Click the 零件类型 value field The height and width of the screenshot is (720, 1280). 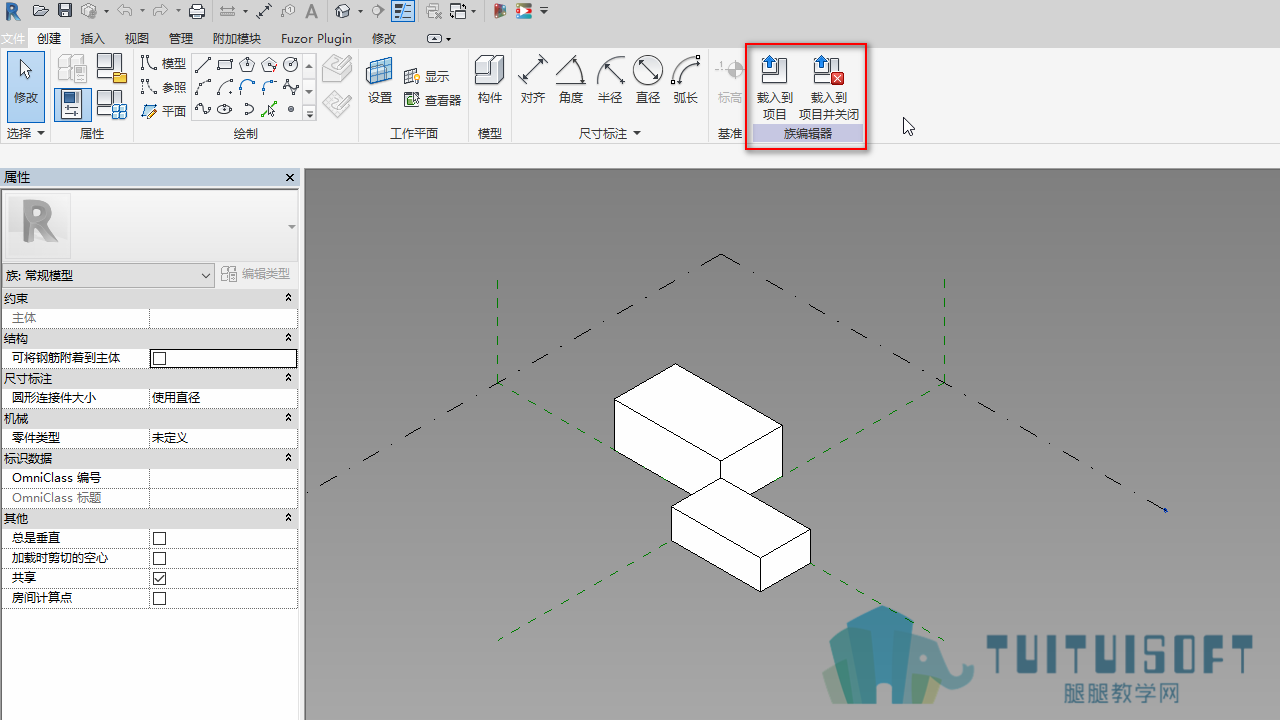point(223,438)
